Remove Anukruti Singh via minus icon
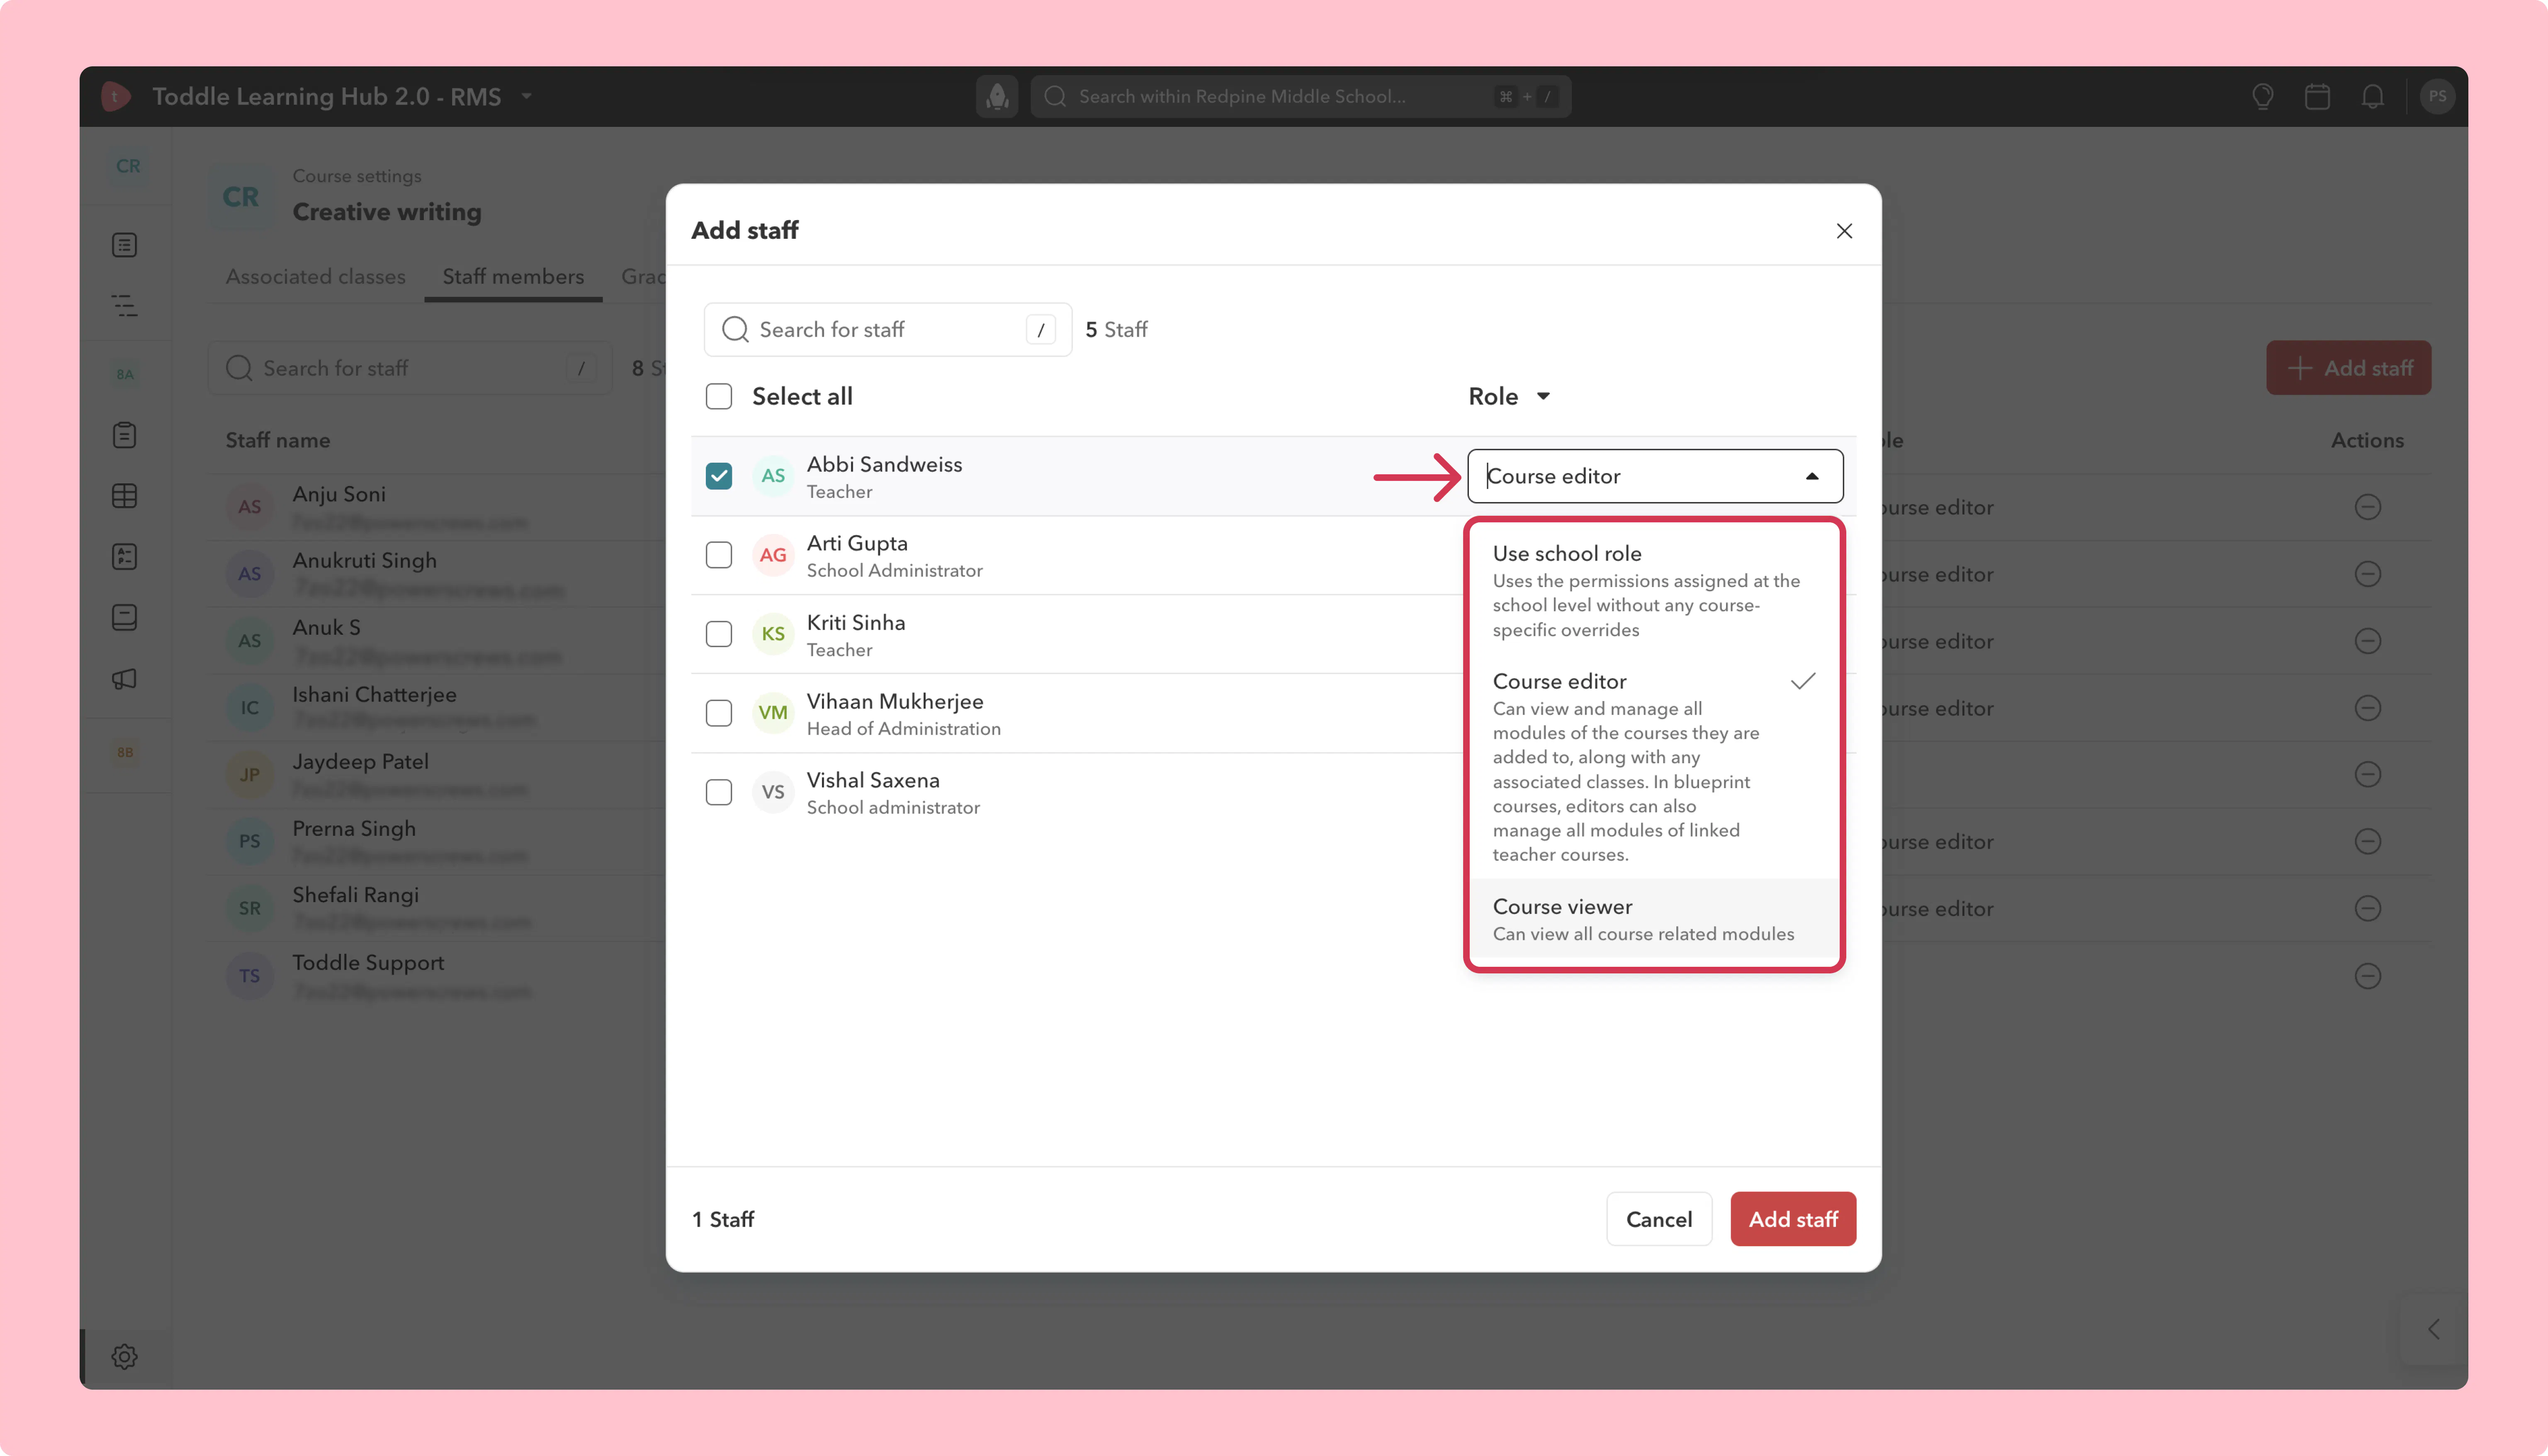This screenshot has height=1456, width=2548. [2367, 574]
